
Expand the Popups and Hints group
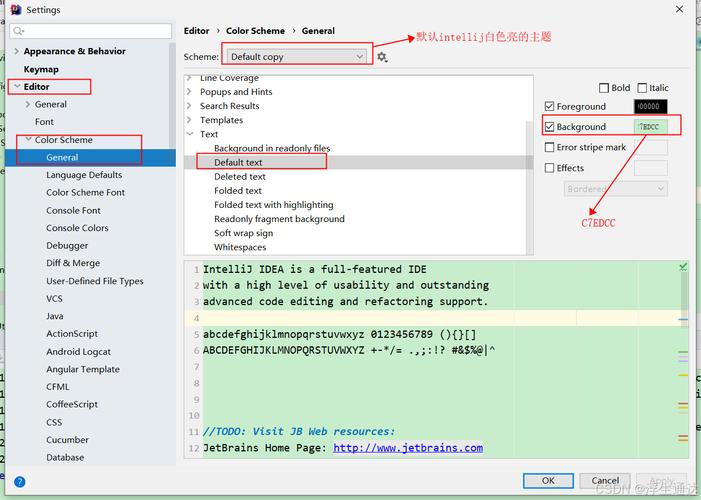189,92
